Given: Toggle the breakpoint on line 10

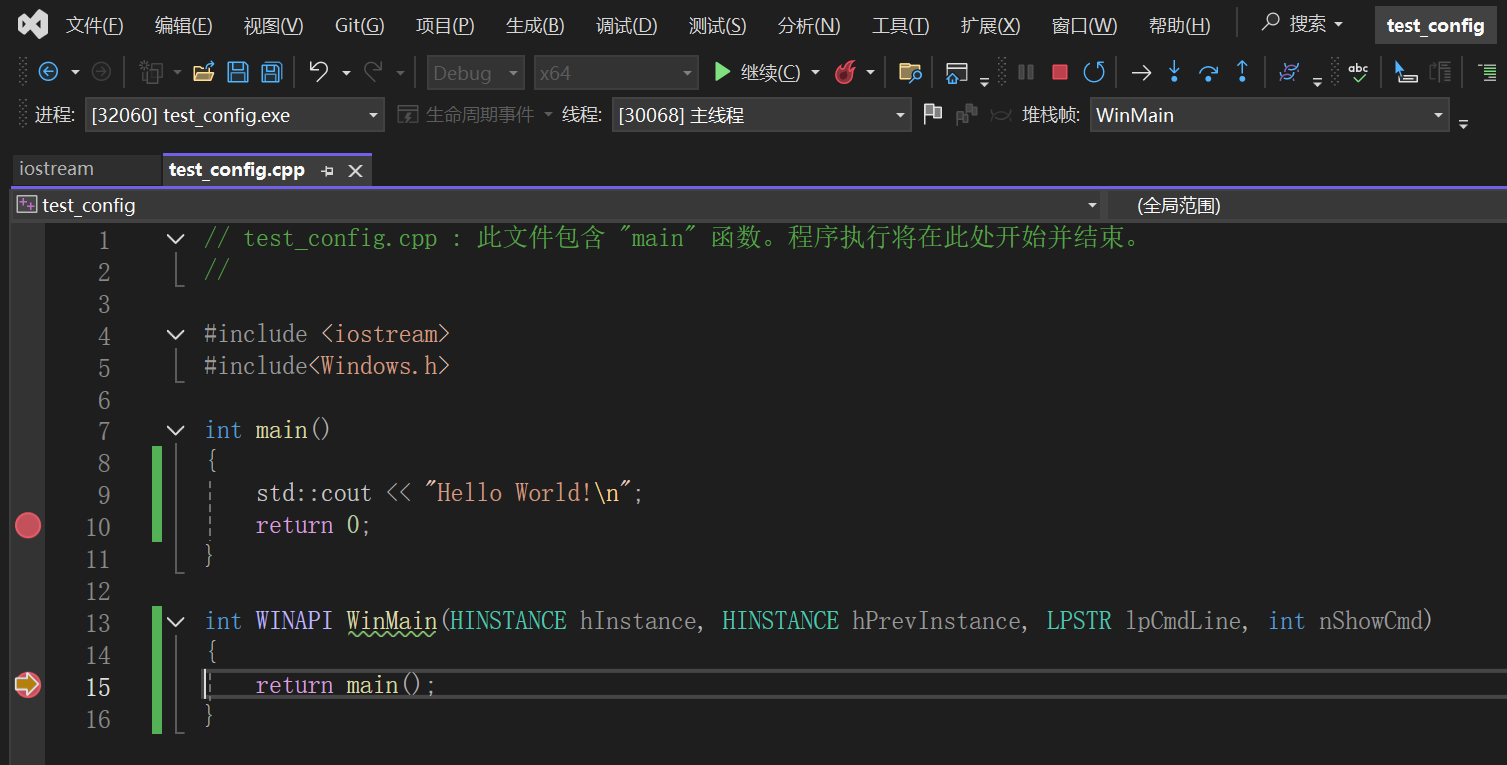Looking at the screenshot, I should pos(28,525).
